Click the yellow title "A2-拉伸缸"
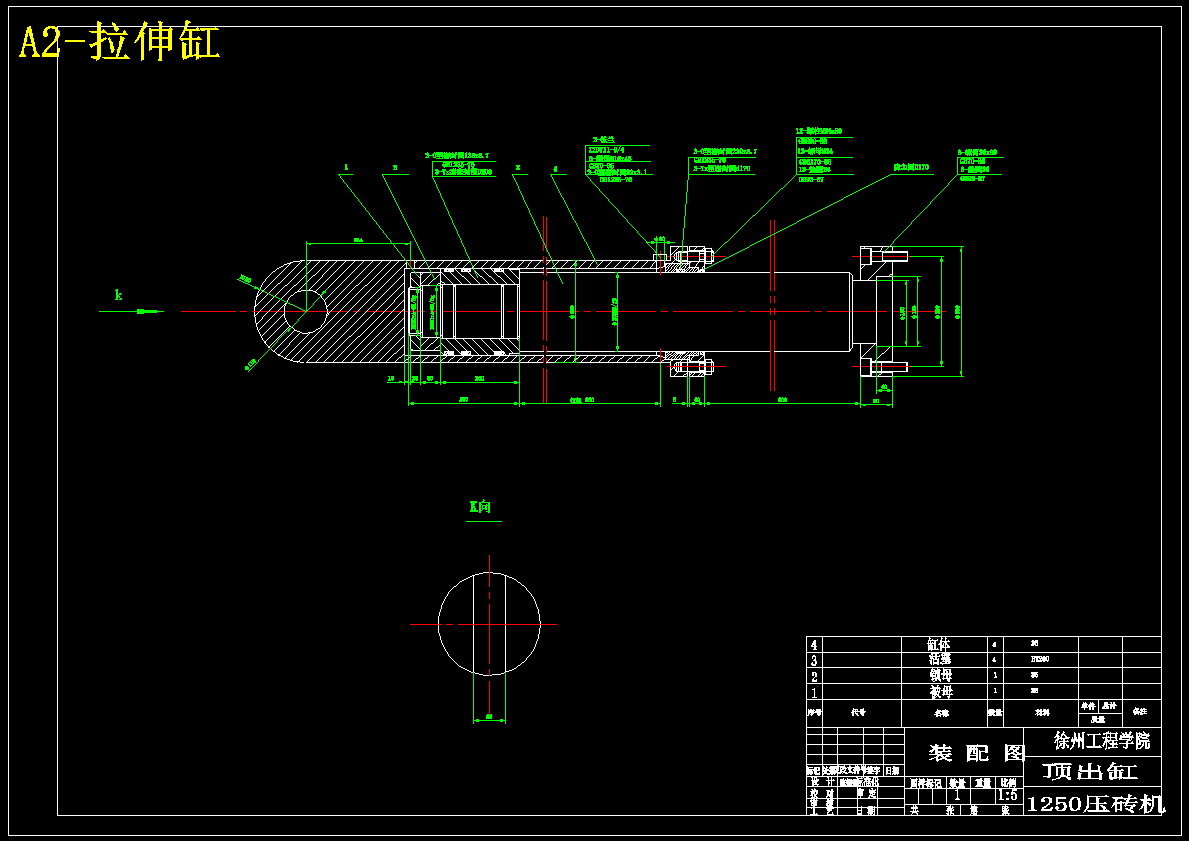1189x841 pixels. (x=120, y=42)
